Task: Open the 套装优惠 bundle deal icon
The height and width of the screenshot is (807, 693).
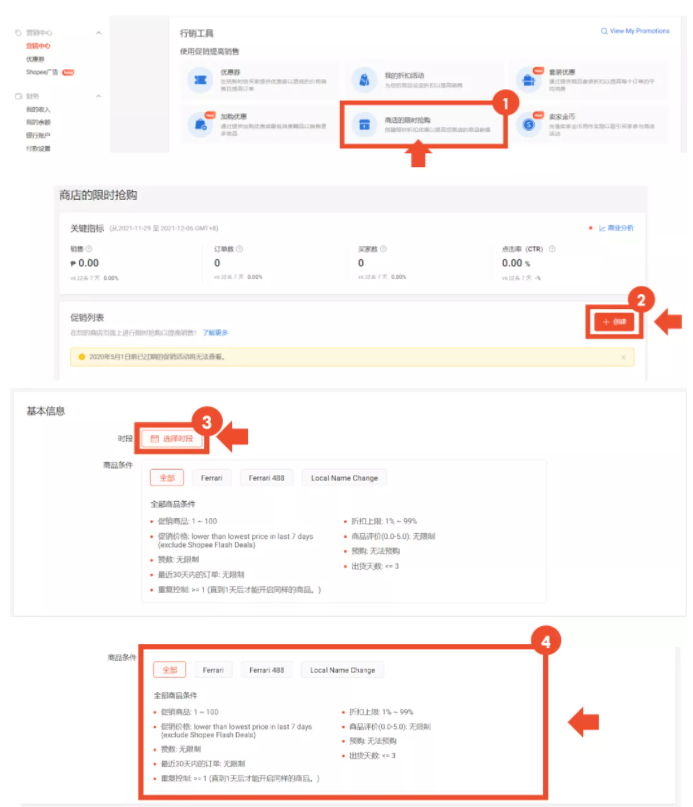Action: pos(528,80)
